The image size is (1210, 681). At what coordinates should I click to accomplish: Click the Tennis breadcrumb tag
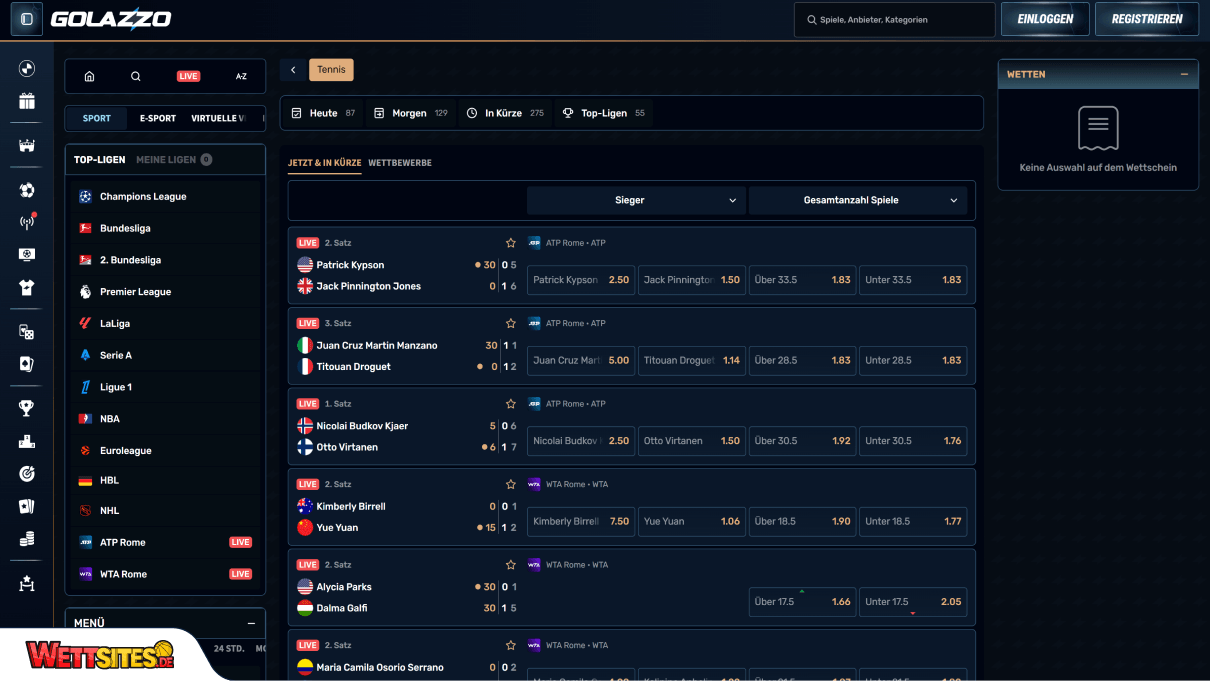click(332, 70)
